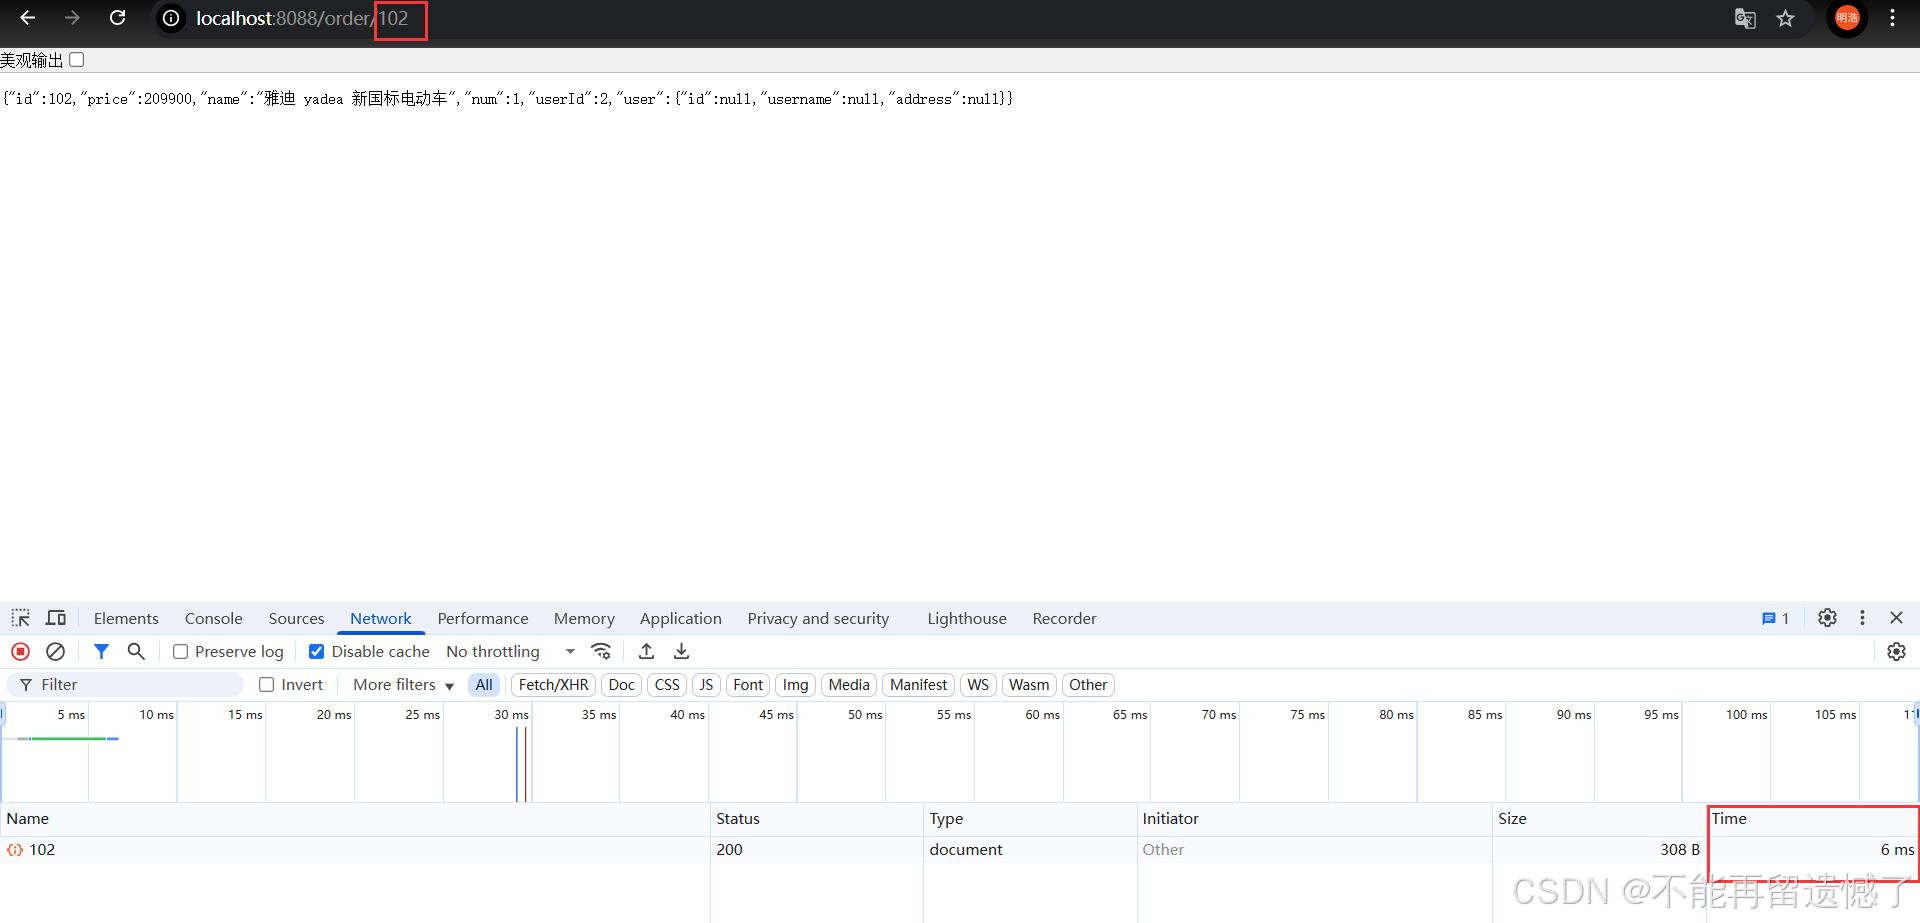Go forward in browser history

pos(72,18)
